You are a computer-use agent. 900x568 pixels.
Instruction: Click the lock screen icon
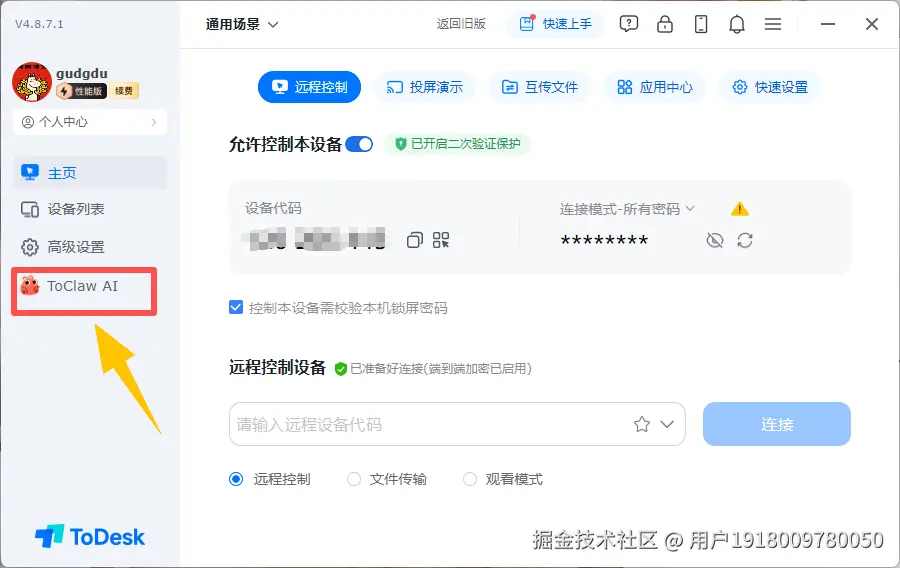coord(665,24)
